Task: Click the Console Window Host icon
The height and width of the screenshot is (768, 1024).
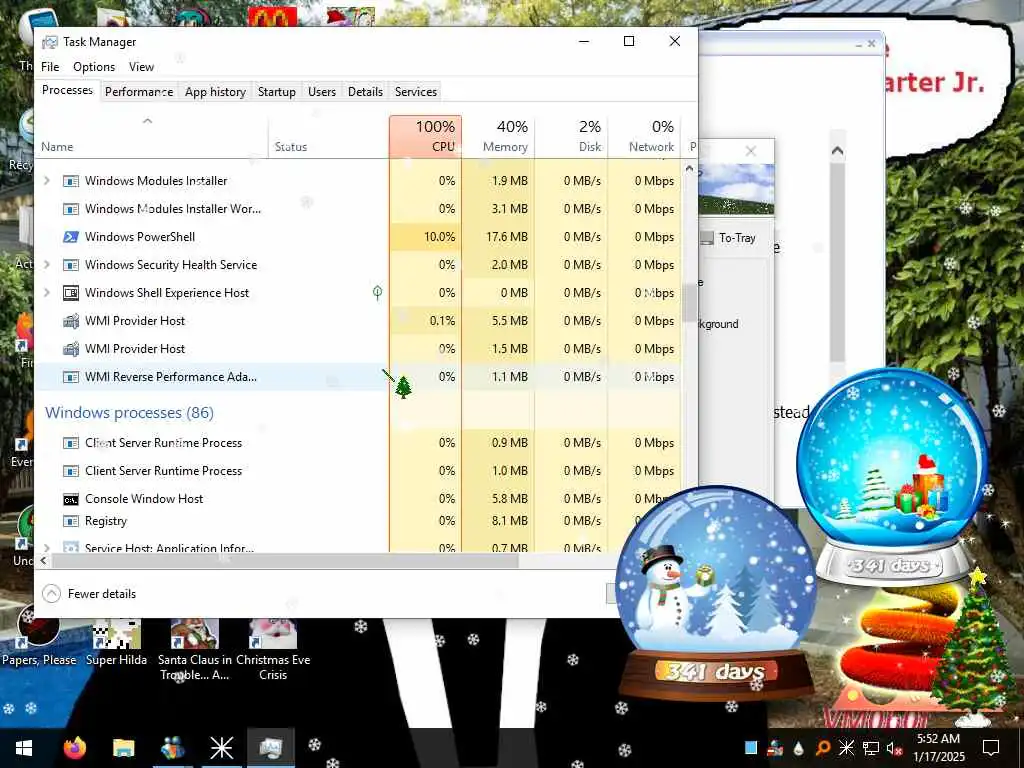Action: point(71,499)
